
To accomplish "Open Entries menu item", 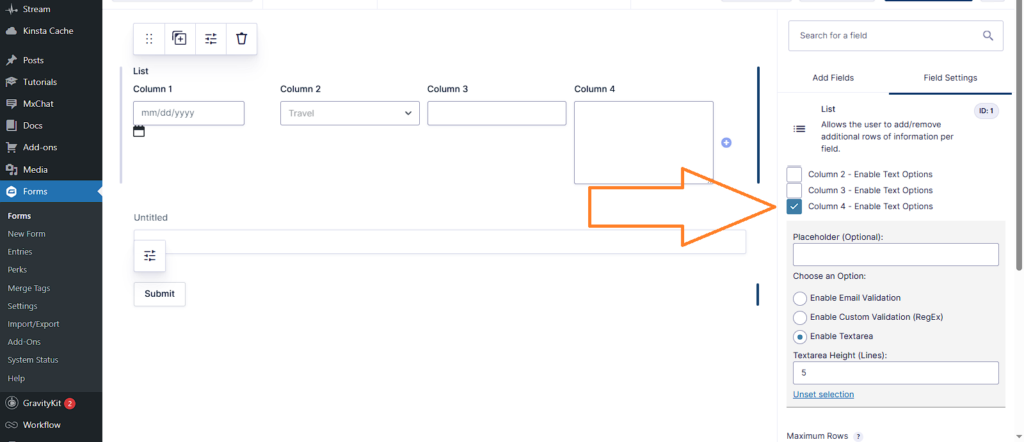I will tap(20, 252).
